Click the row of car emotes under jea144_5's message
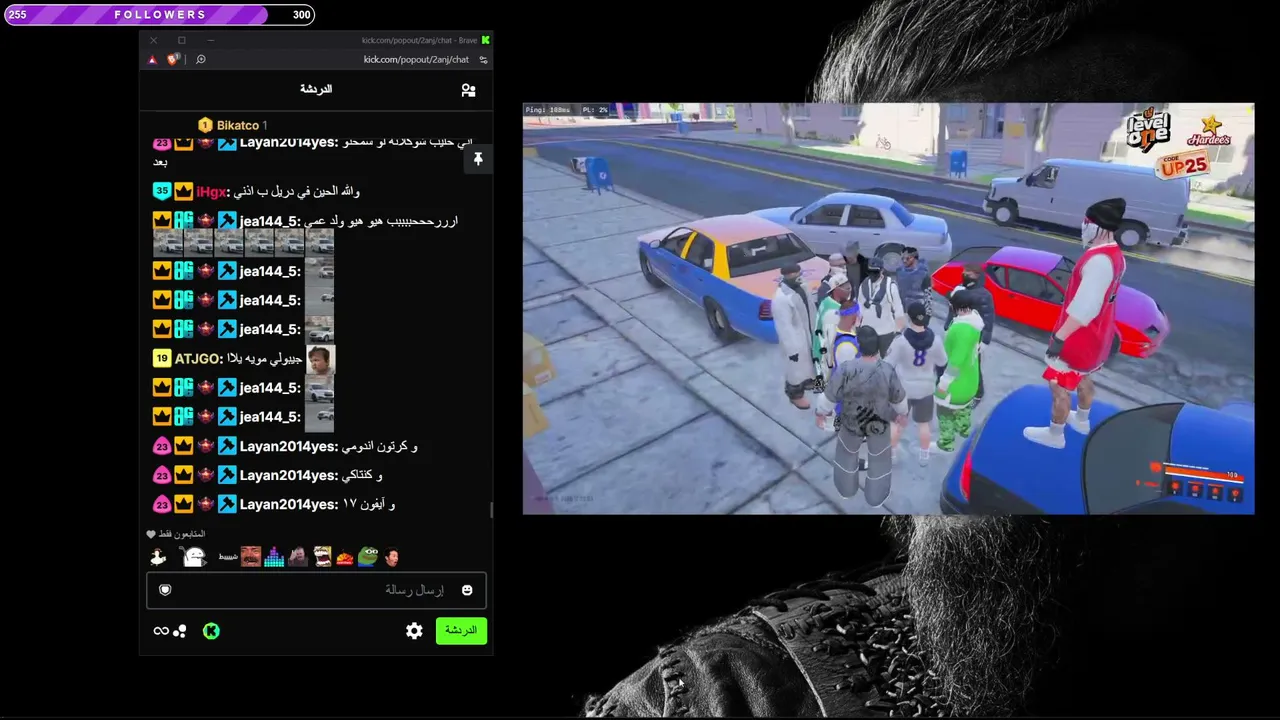Image resolution: width=1280 pixels, height=720 pixels. 243,242
